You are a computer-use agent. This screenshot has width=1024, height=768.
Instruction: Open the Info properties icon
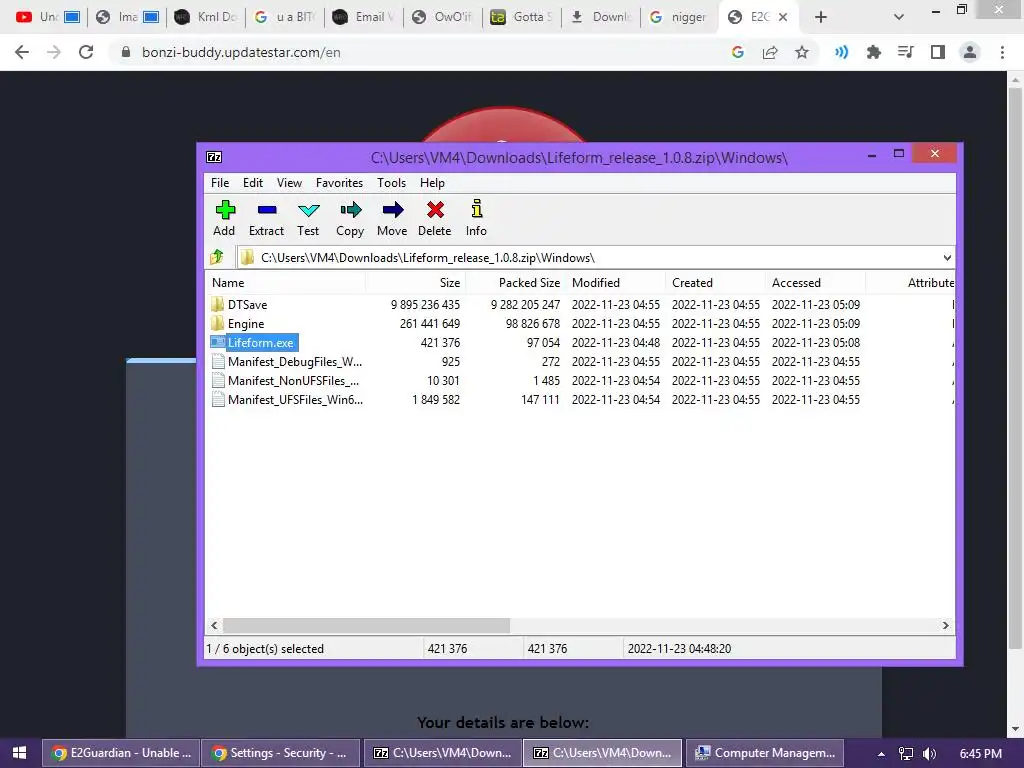(x=477, y=209)
